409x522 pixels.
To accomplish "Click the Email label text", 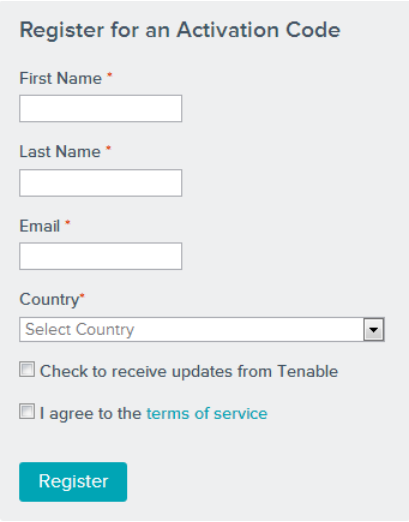I will [40, 226].
